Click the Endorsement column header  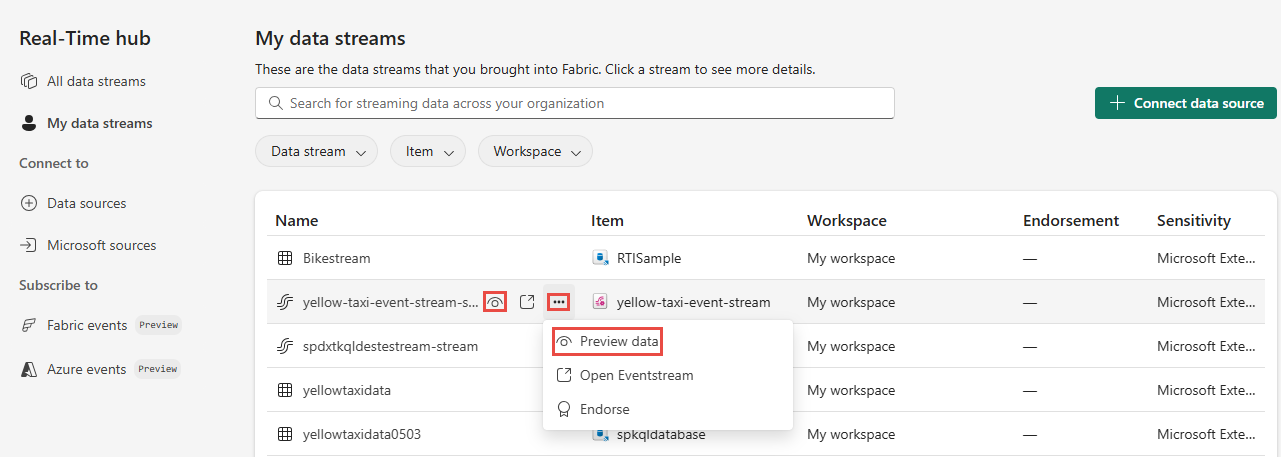point(1071,220)
